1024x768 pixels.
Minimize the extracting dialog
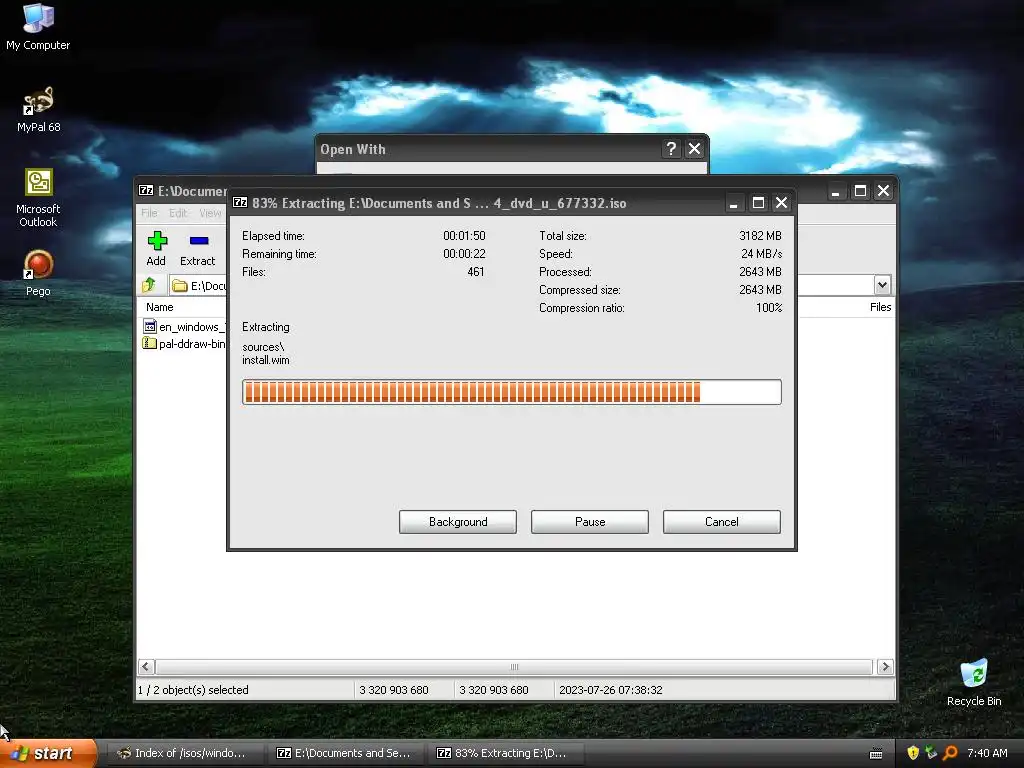pos(733,203)
